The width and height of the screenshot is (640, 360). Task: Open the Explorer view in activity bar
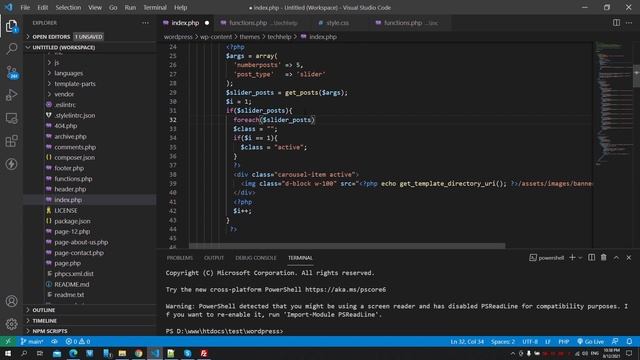(11, 26)
